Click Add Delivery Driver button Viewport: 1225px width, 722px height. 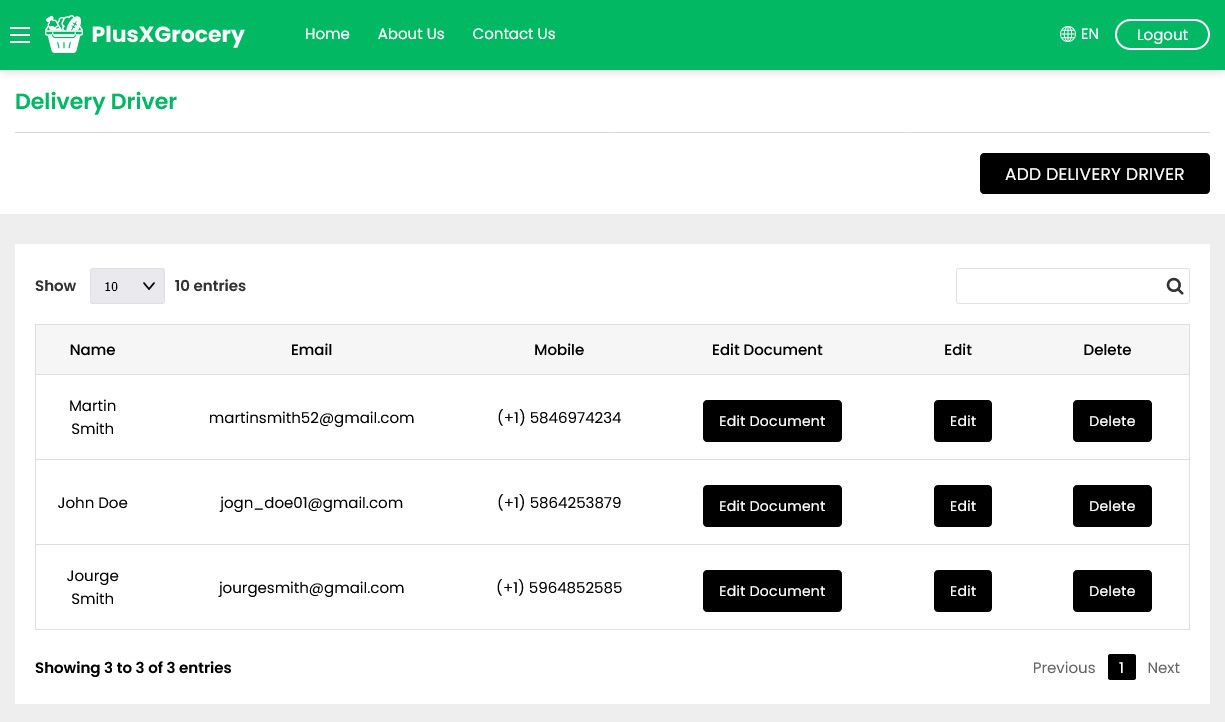1094,174
